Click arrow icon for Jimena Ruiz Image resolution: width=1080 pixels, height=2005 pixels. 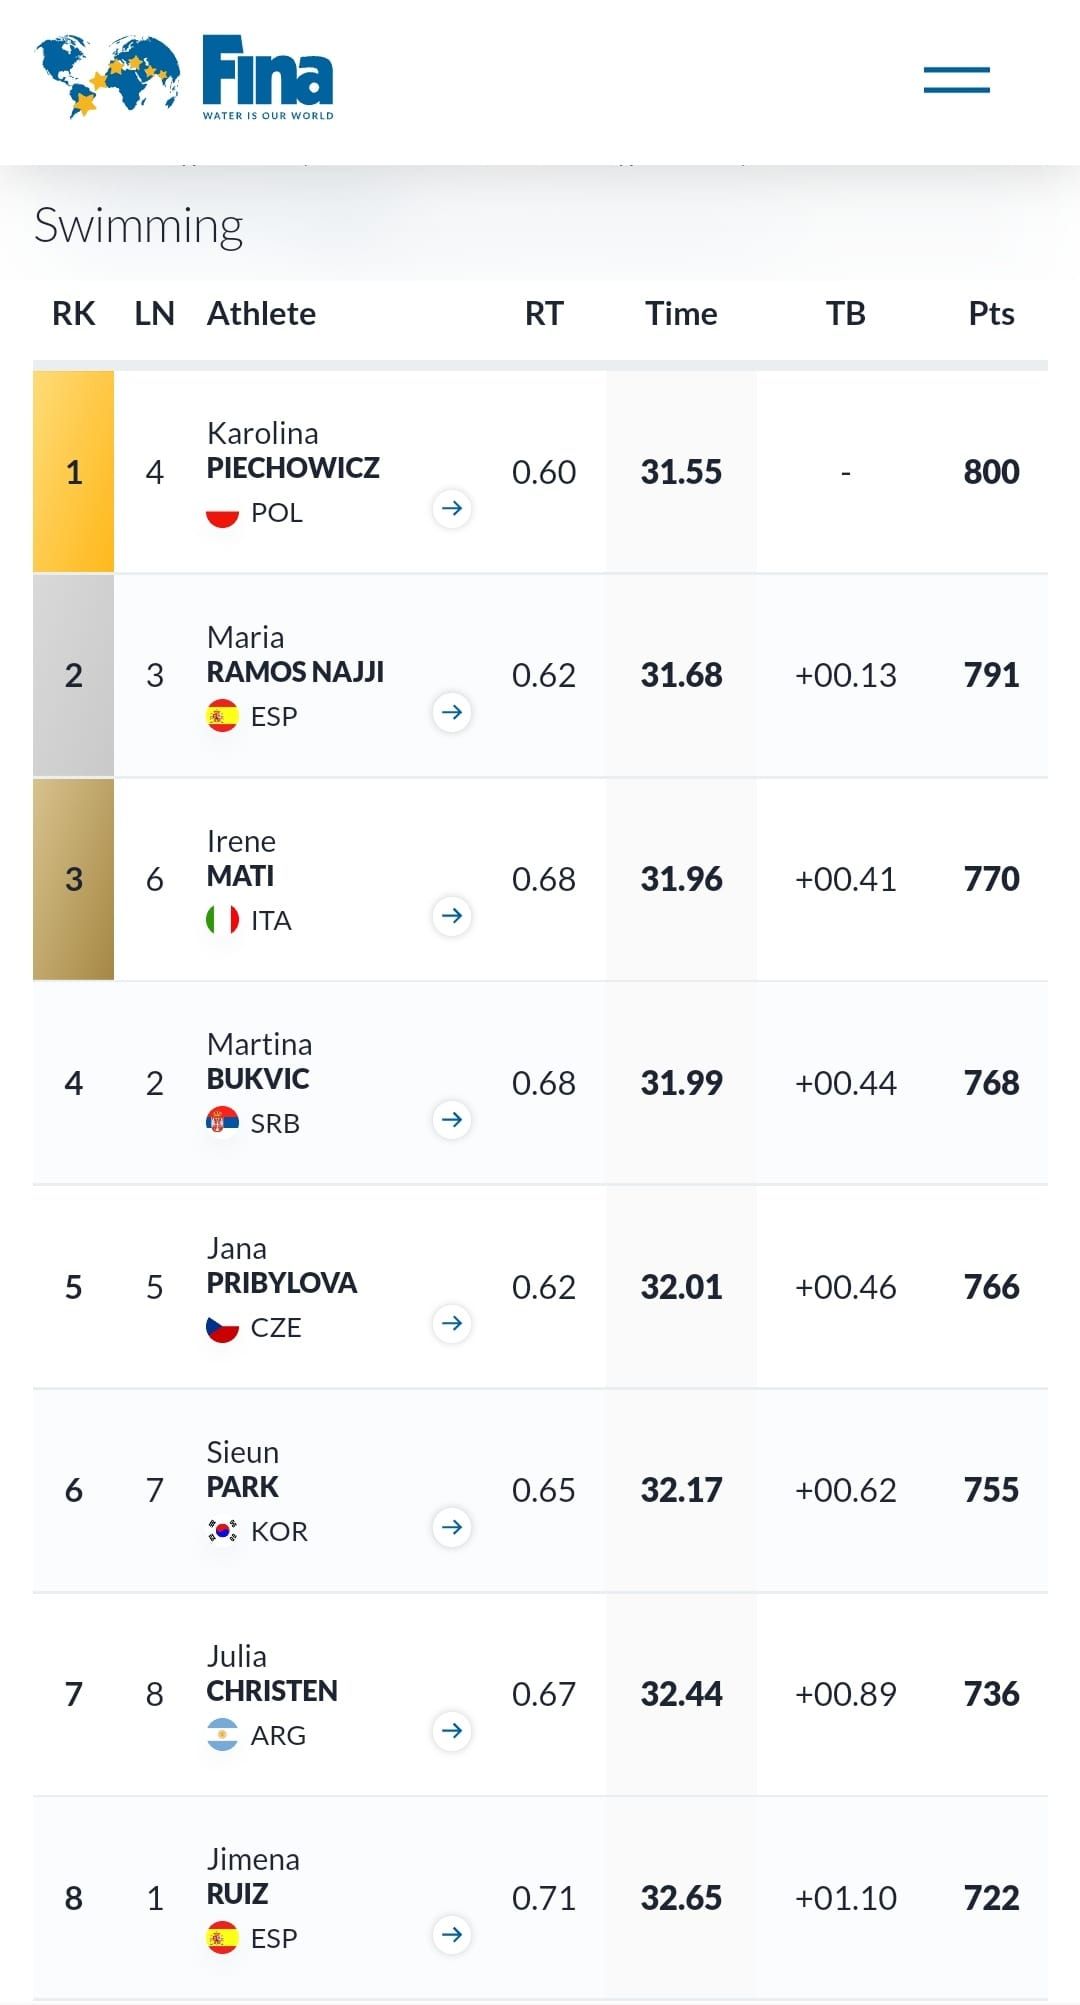tap(452, 1935)
